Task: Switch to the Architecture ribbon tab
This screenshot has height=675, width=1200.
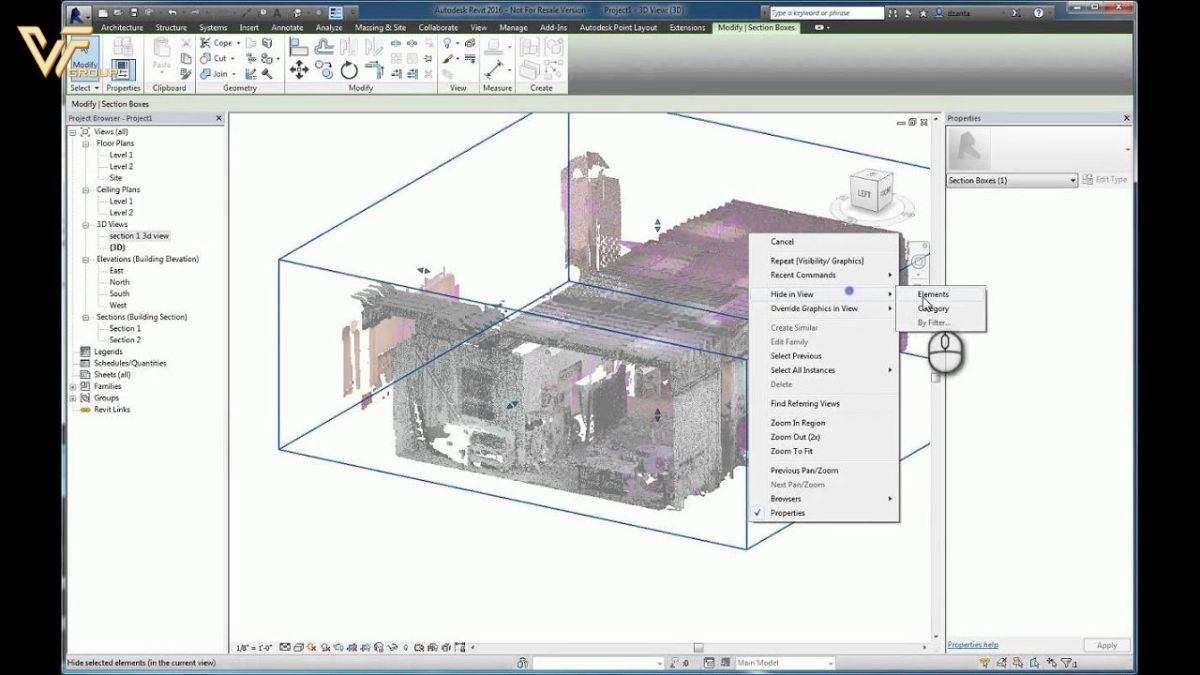Action: pos(121,28)
